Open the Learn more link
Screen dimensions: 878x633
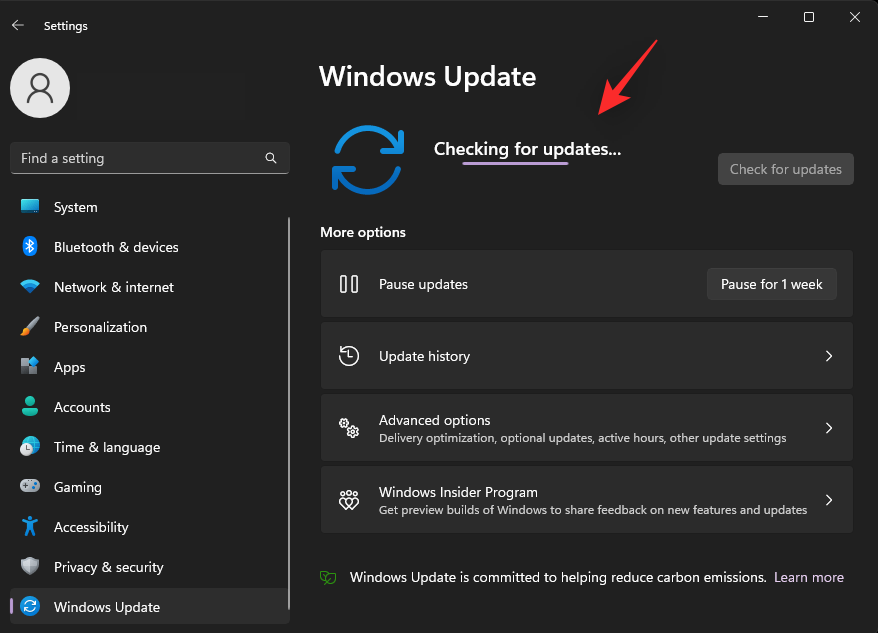pyautogui.click(x=808, y=577)
